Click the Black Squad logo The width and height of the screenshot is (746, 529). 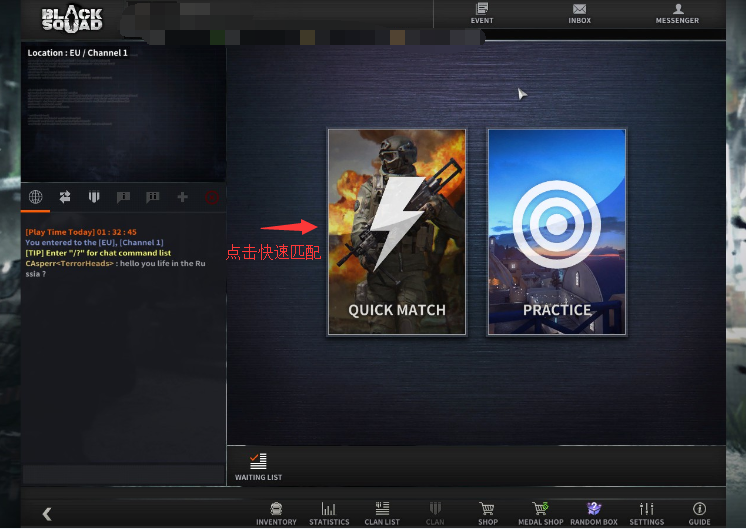(72, 19)
